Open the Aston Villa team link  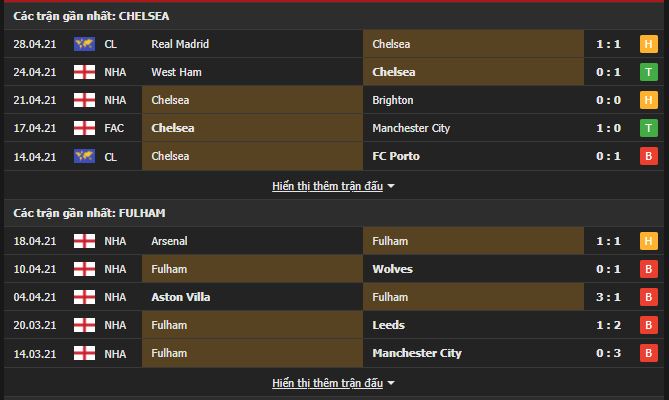point(181,297)
